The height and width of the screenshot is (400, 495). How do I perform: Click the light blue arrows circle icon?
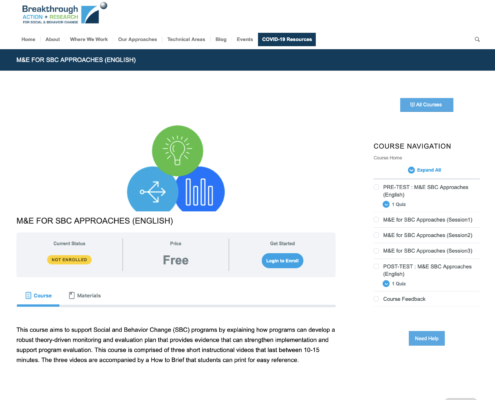click(152, 190)
